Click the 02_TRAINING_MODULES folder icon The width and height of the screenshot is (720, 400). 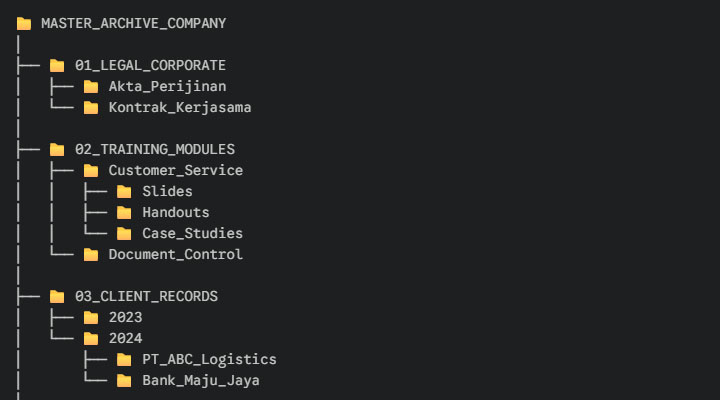tap(57, 149)
